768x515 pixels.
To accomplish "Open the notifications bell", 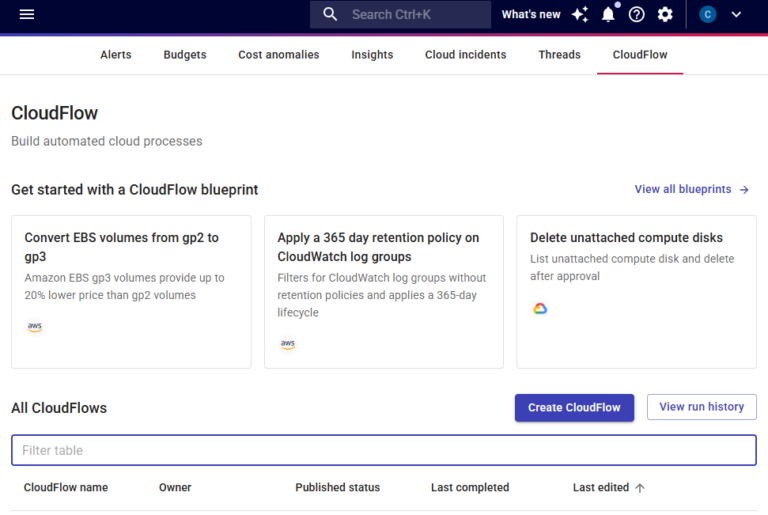I will 608,14.
